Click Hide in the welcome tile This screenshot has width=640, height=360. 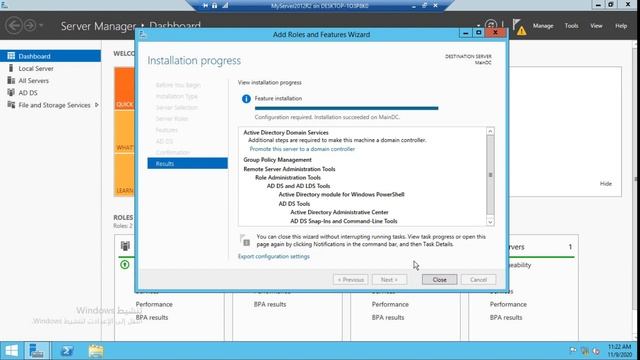pos(606,184)
